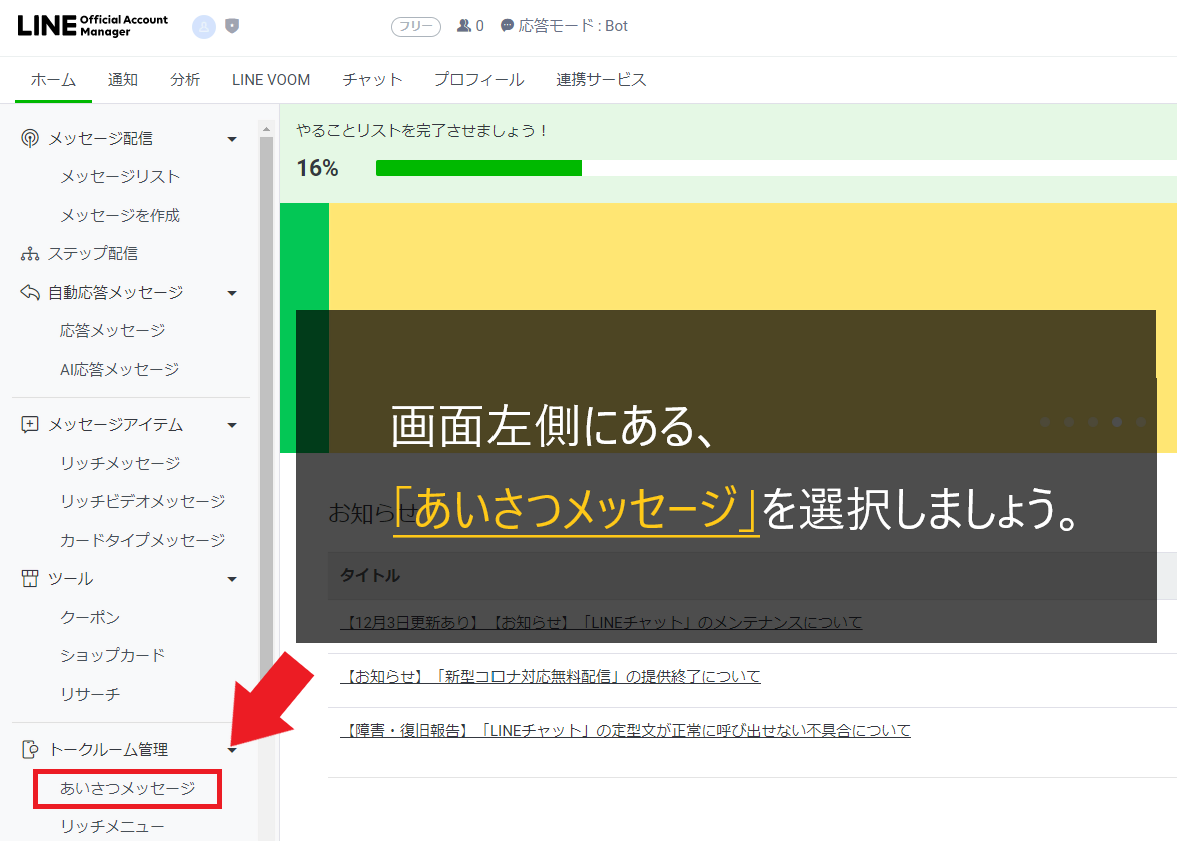1177x841 pixels.
Task: Switch to the 分析 tab
Action: (185, 80)
